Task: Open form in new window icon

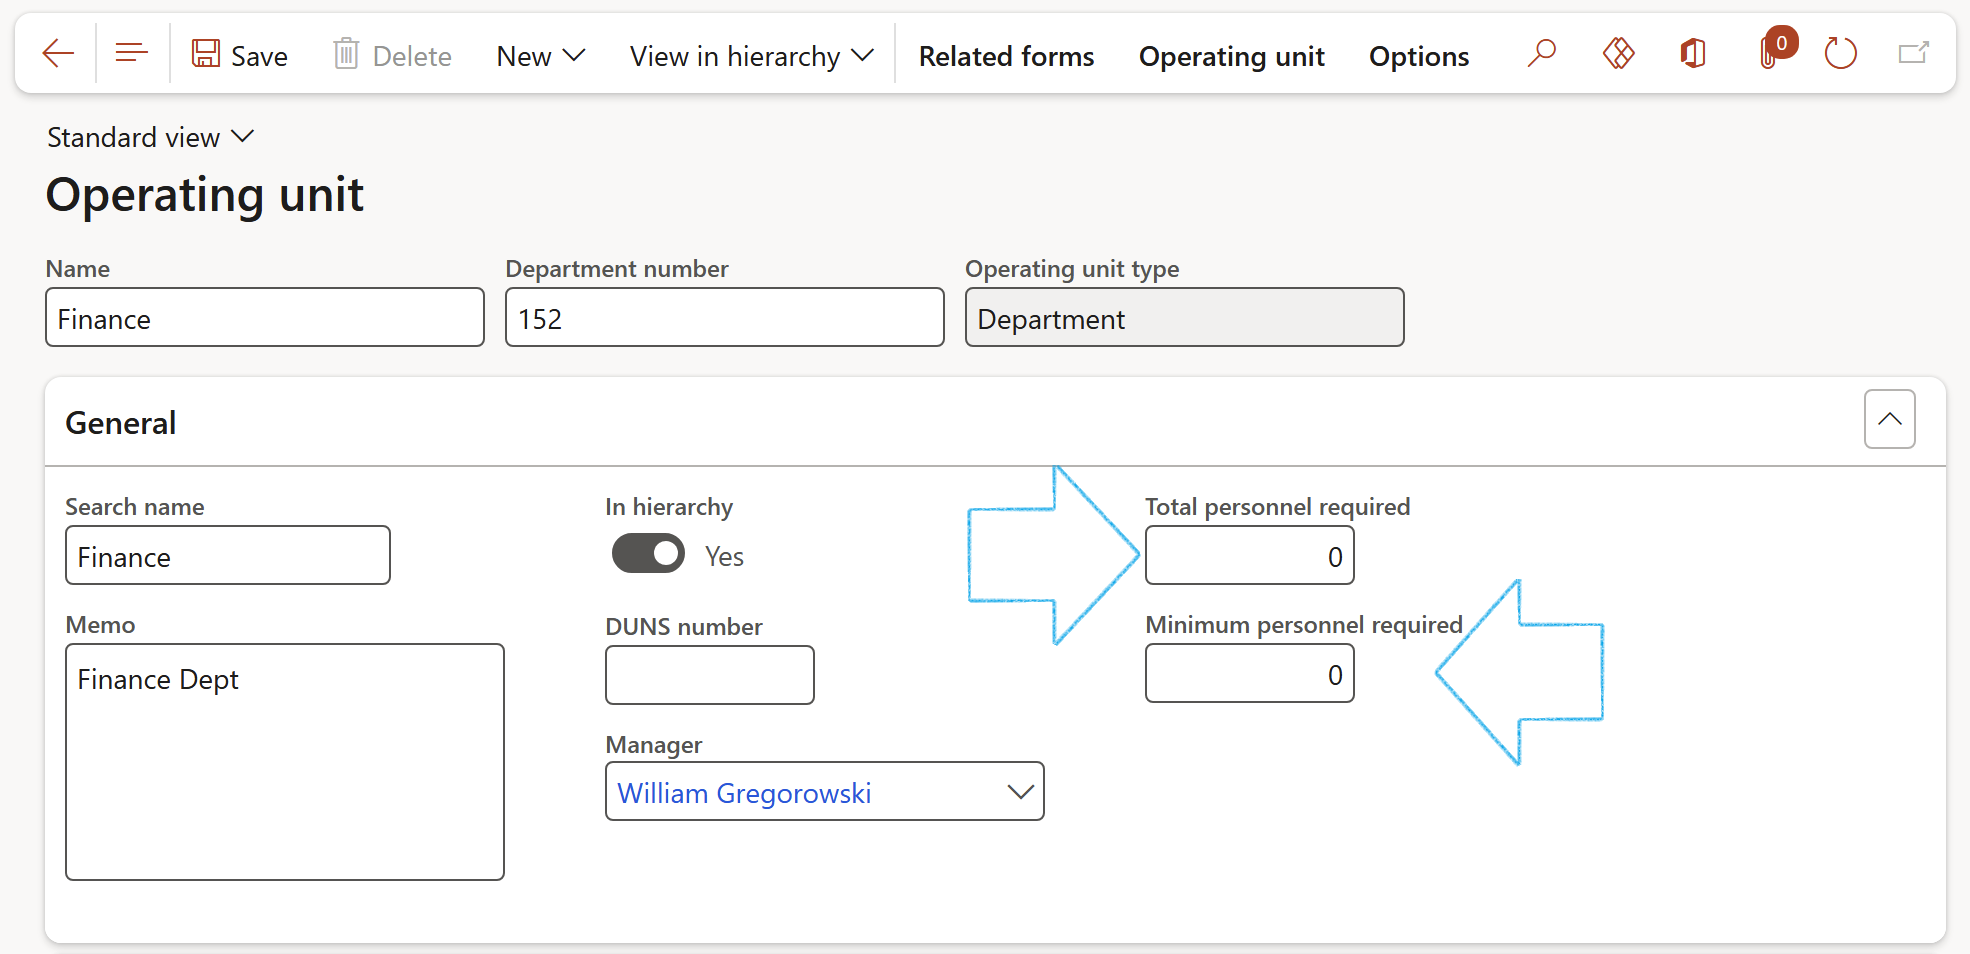Action: pyautogui.click(x=1913, y=54)
